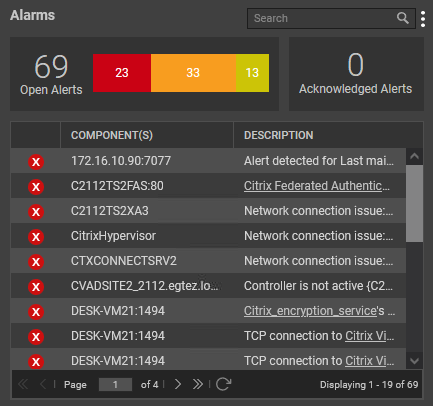Screen dimensions: 433x406
Task: Click the scrollbar down arrow
Action: [x=414, y=361]
